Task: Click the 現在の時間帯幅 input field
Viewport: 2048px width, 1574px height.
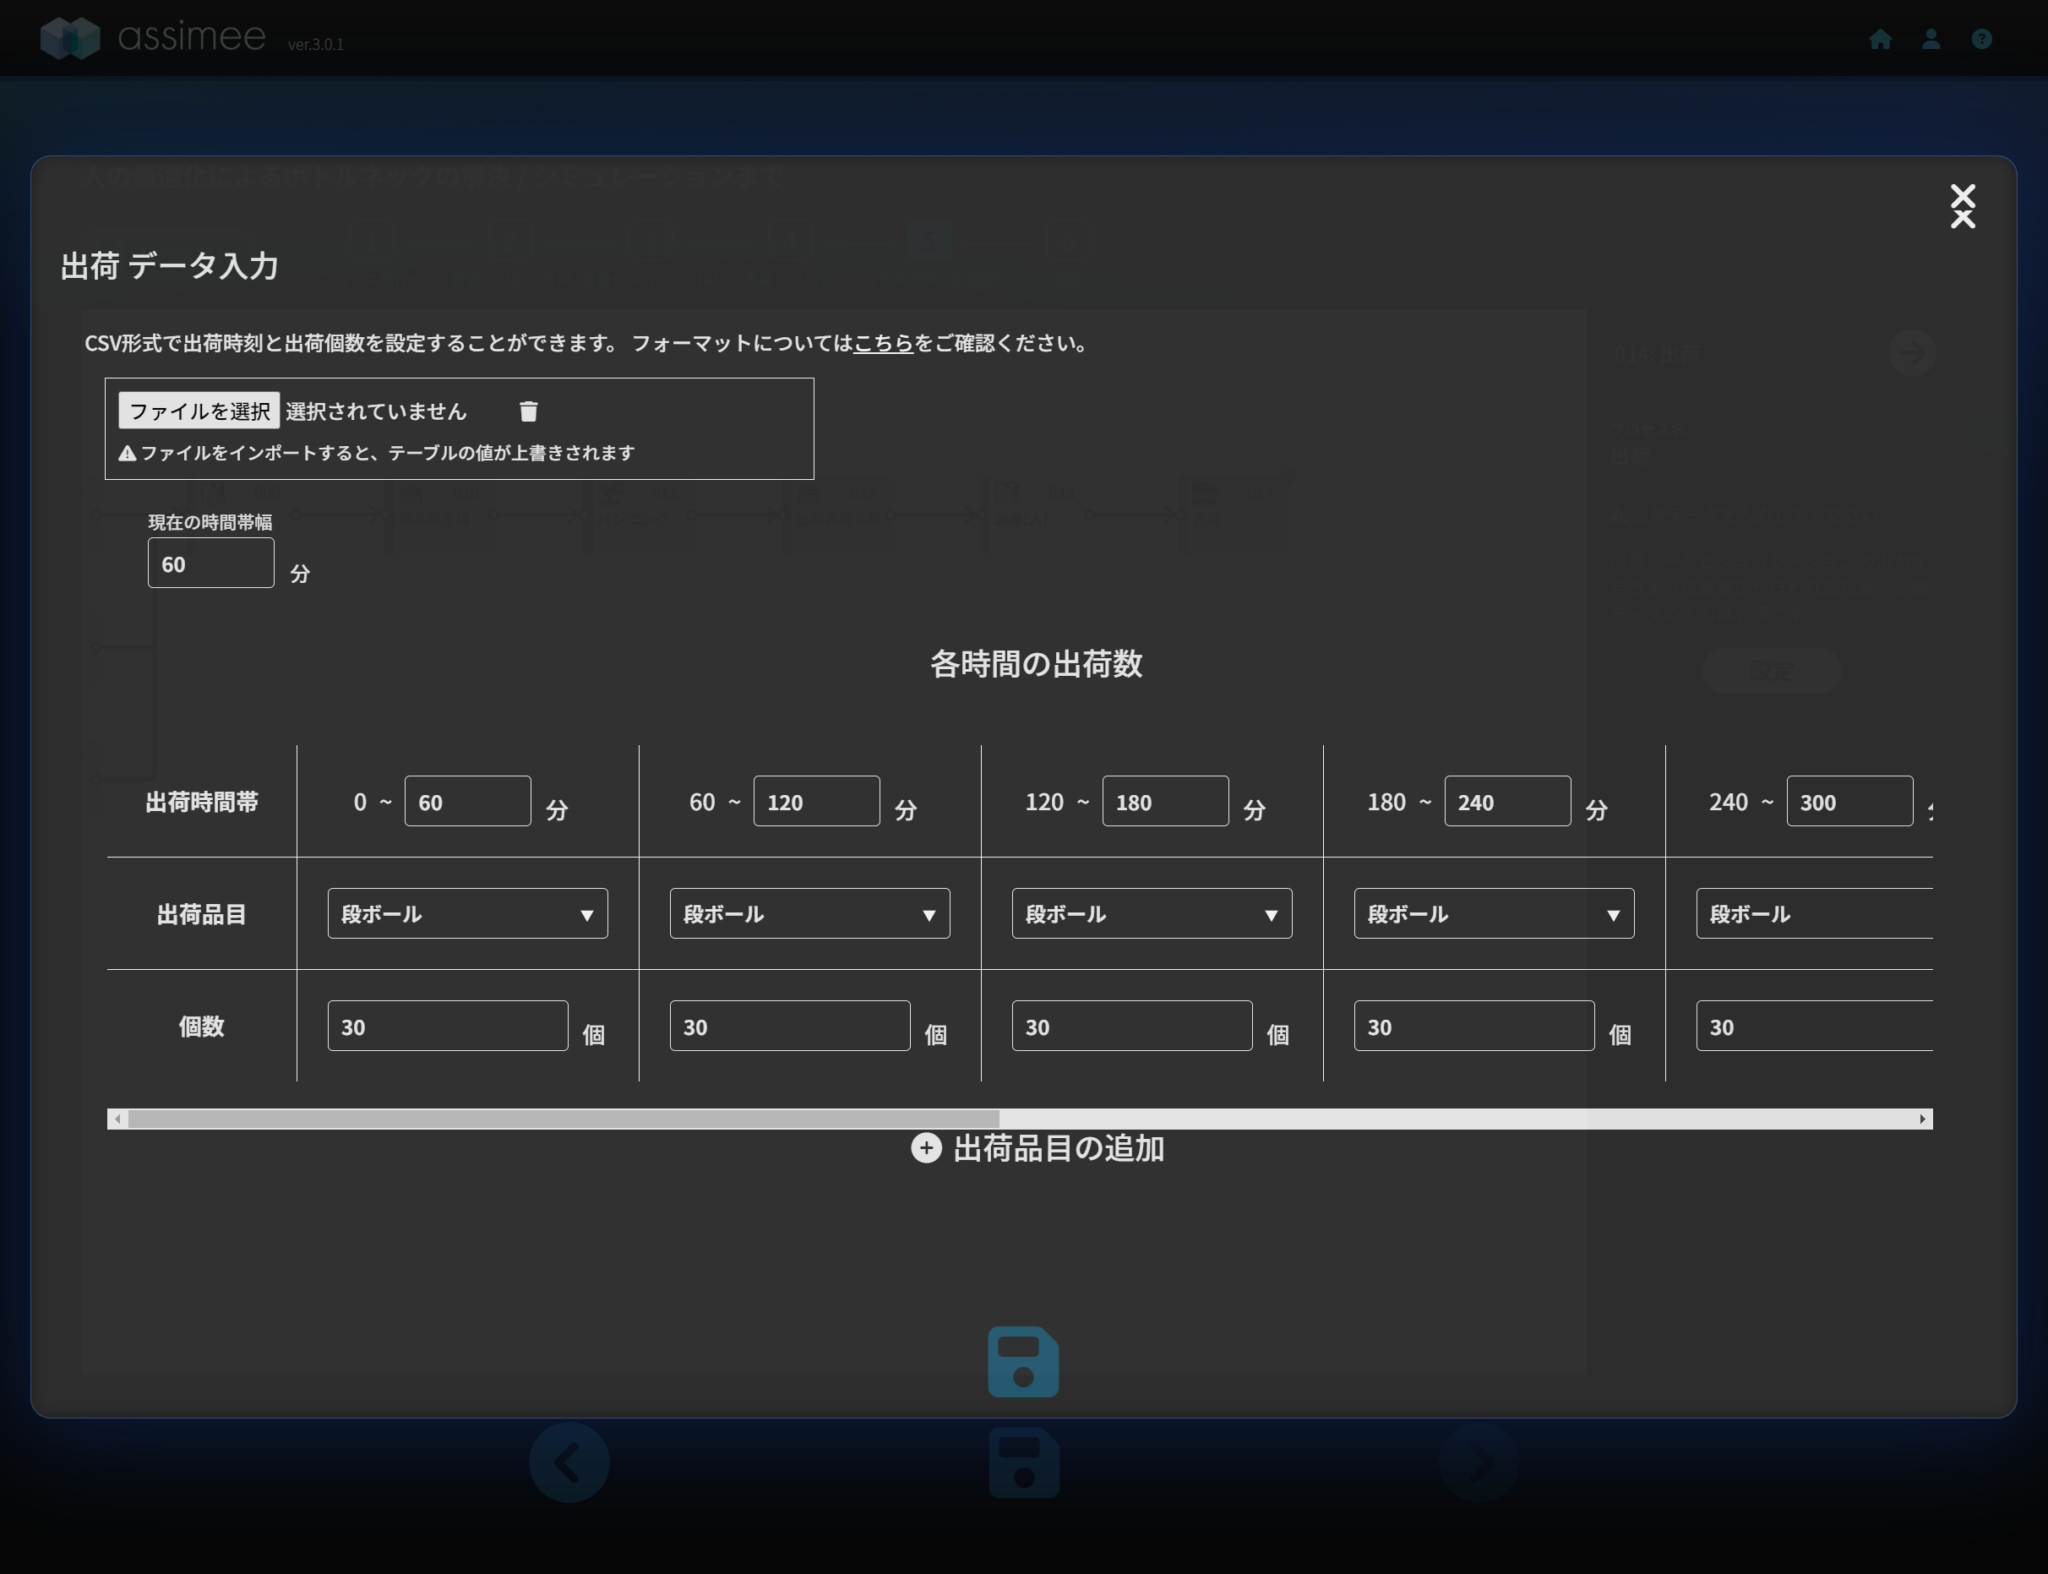Action: (x=211, y=564)
